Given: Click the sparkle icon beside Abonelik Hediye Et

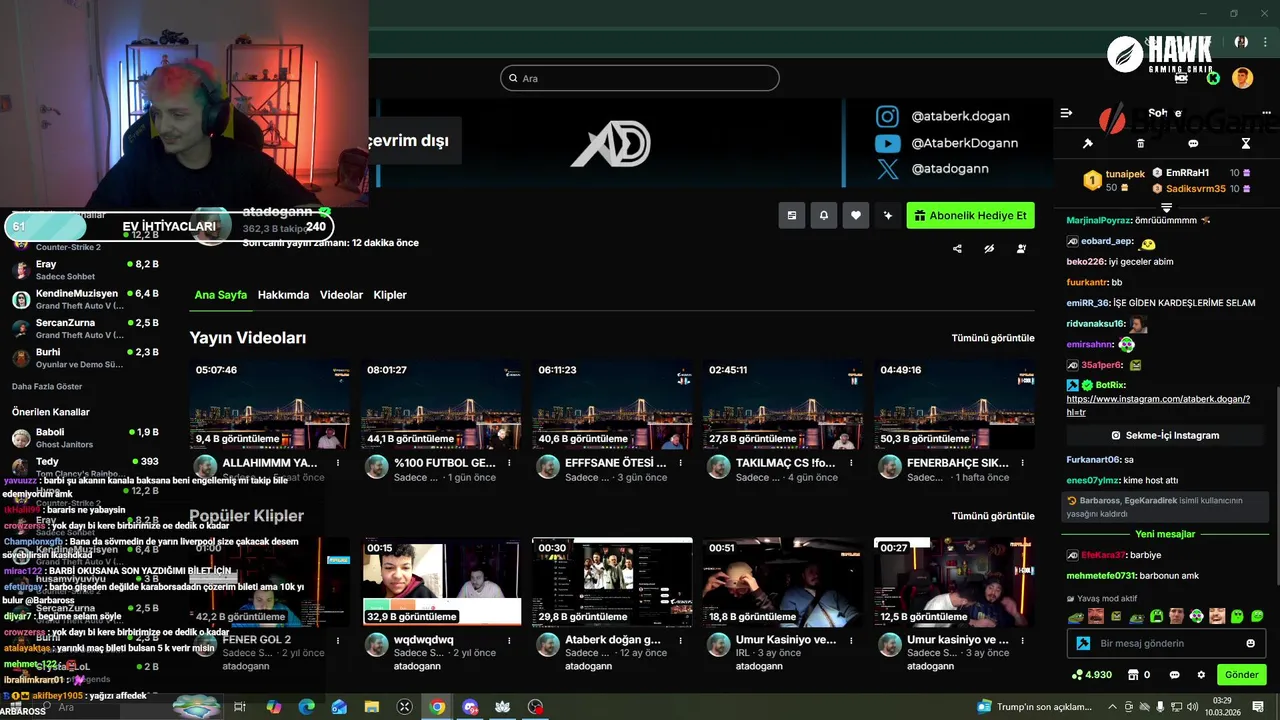Looking at the screenshot, I should click(887, 215).
